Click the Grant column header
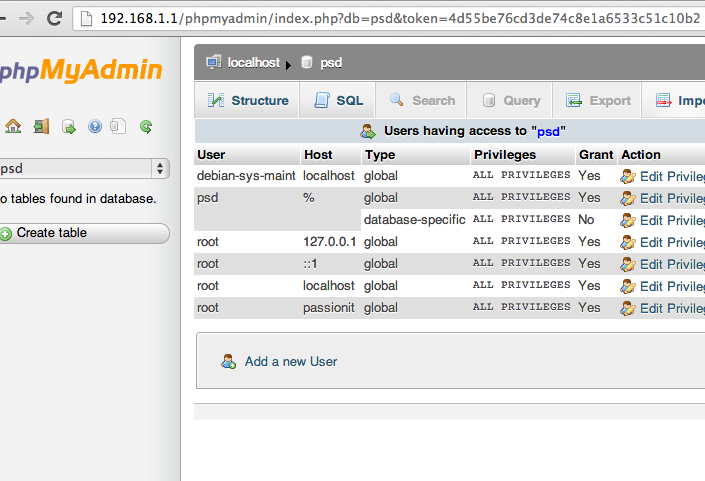 596,155
